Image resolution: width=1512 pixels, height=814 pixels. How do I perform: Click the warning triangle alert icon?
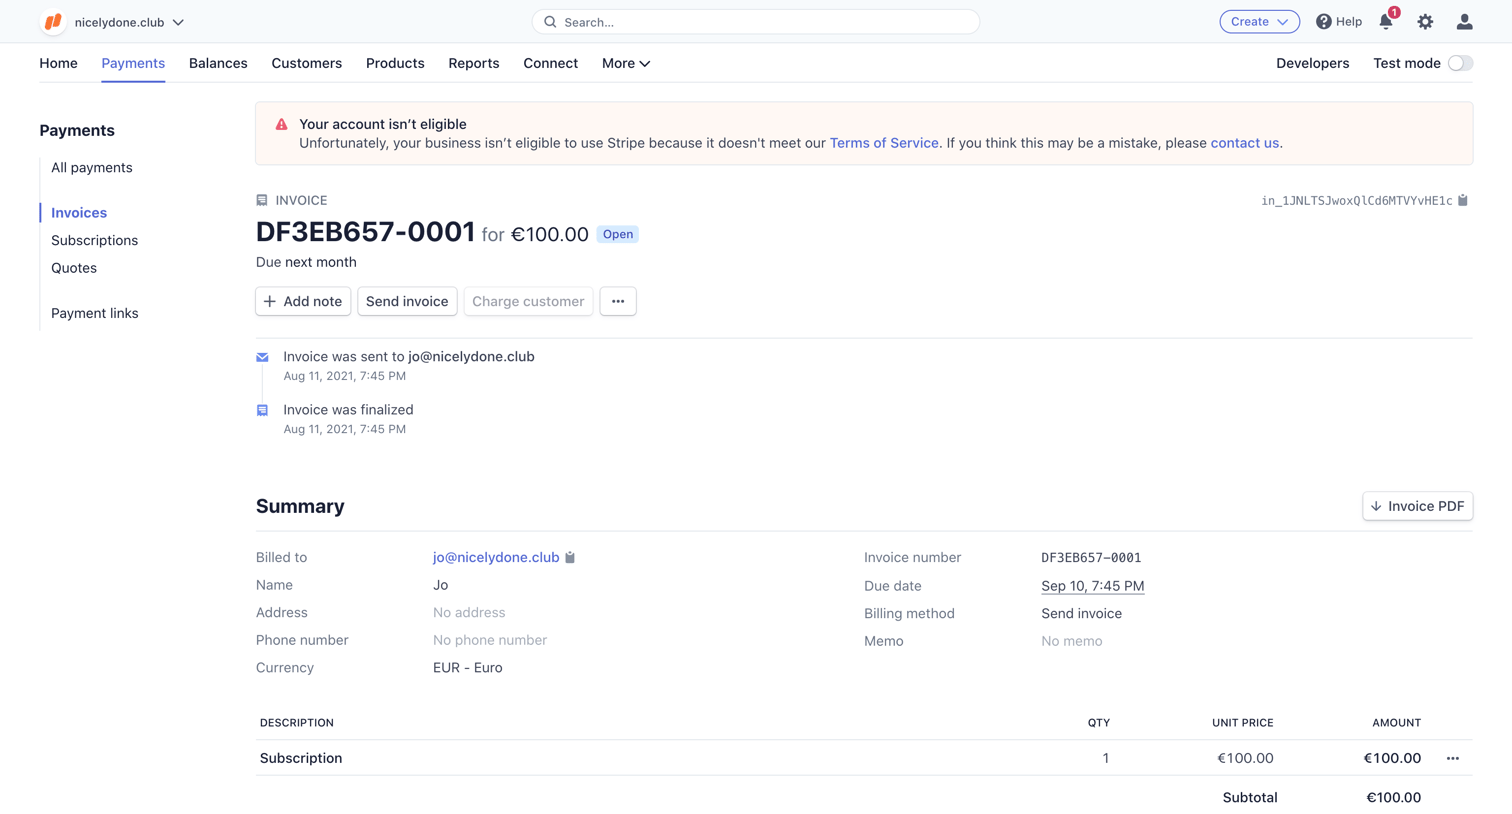281,124
